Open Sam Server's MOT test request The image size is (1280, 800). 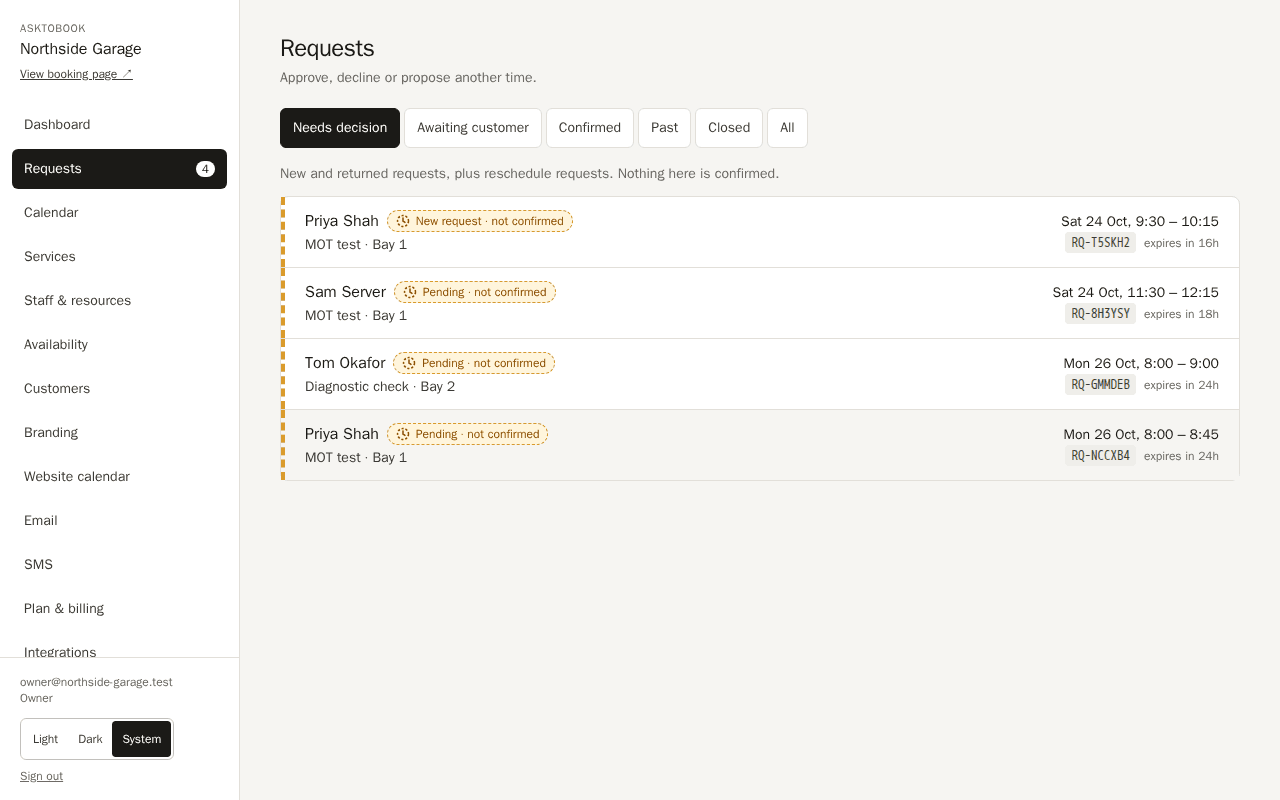760,303
